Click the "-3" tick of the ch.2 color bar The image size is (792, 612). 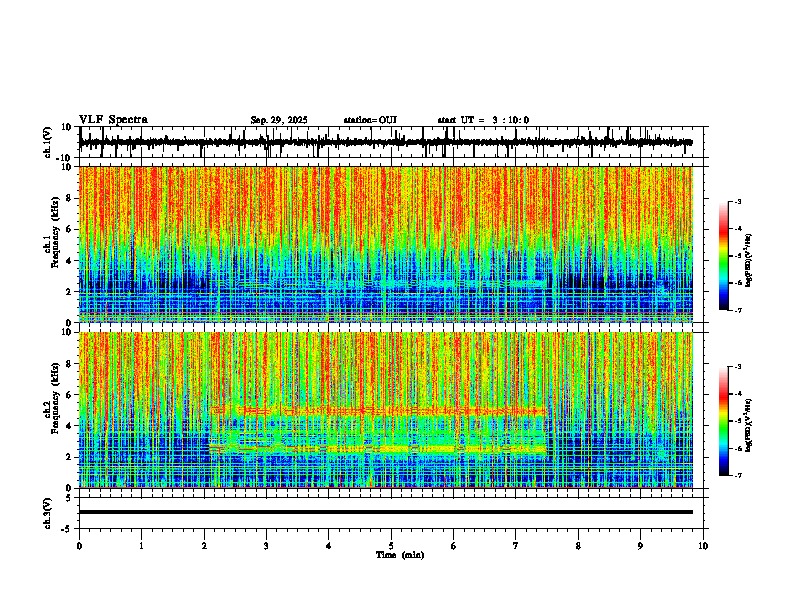[x=737, y=367]
